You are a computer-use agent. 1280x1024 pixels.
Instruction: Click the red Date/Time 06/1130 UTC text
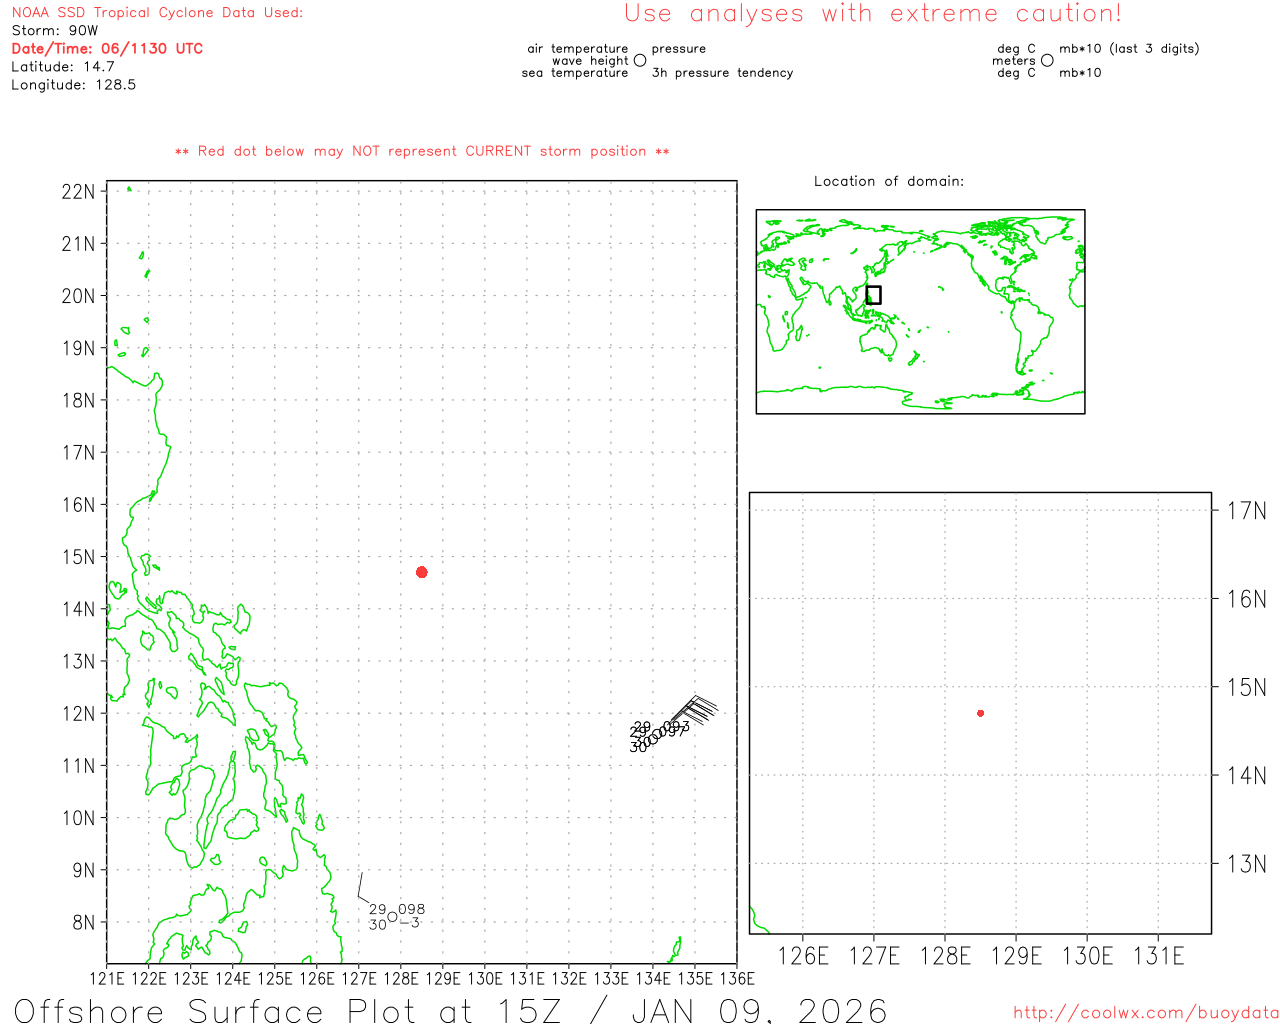point(107,48)
